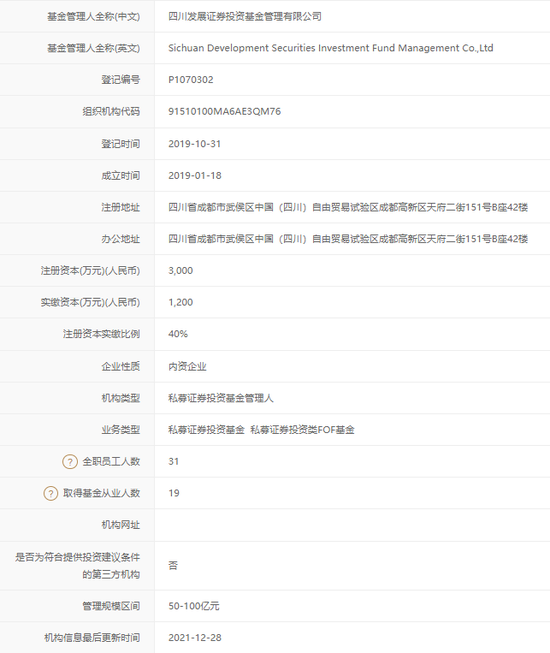Click the label 机构类型
This screenshot has height=653, width=550.
click(x=121, y=398)
